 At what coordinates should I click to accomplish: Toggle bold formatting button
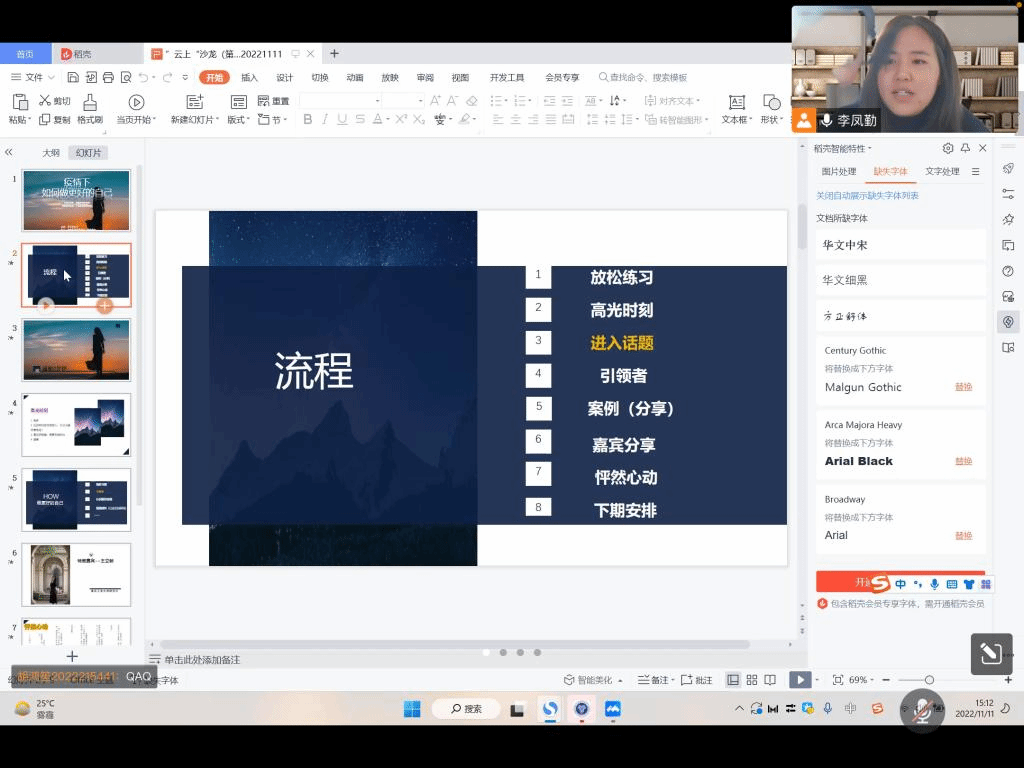coord(308,119)
